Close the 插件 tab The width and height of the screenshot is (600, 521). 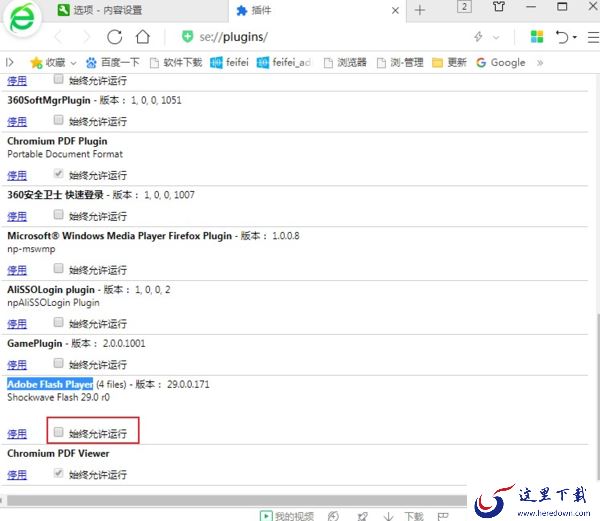[395, 11]
